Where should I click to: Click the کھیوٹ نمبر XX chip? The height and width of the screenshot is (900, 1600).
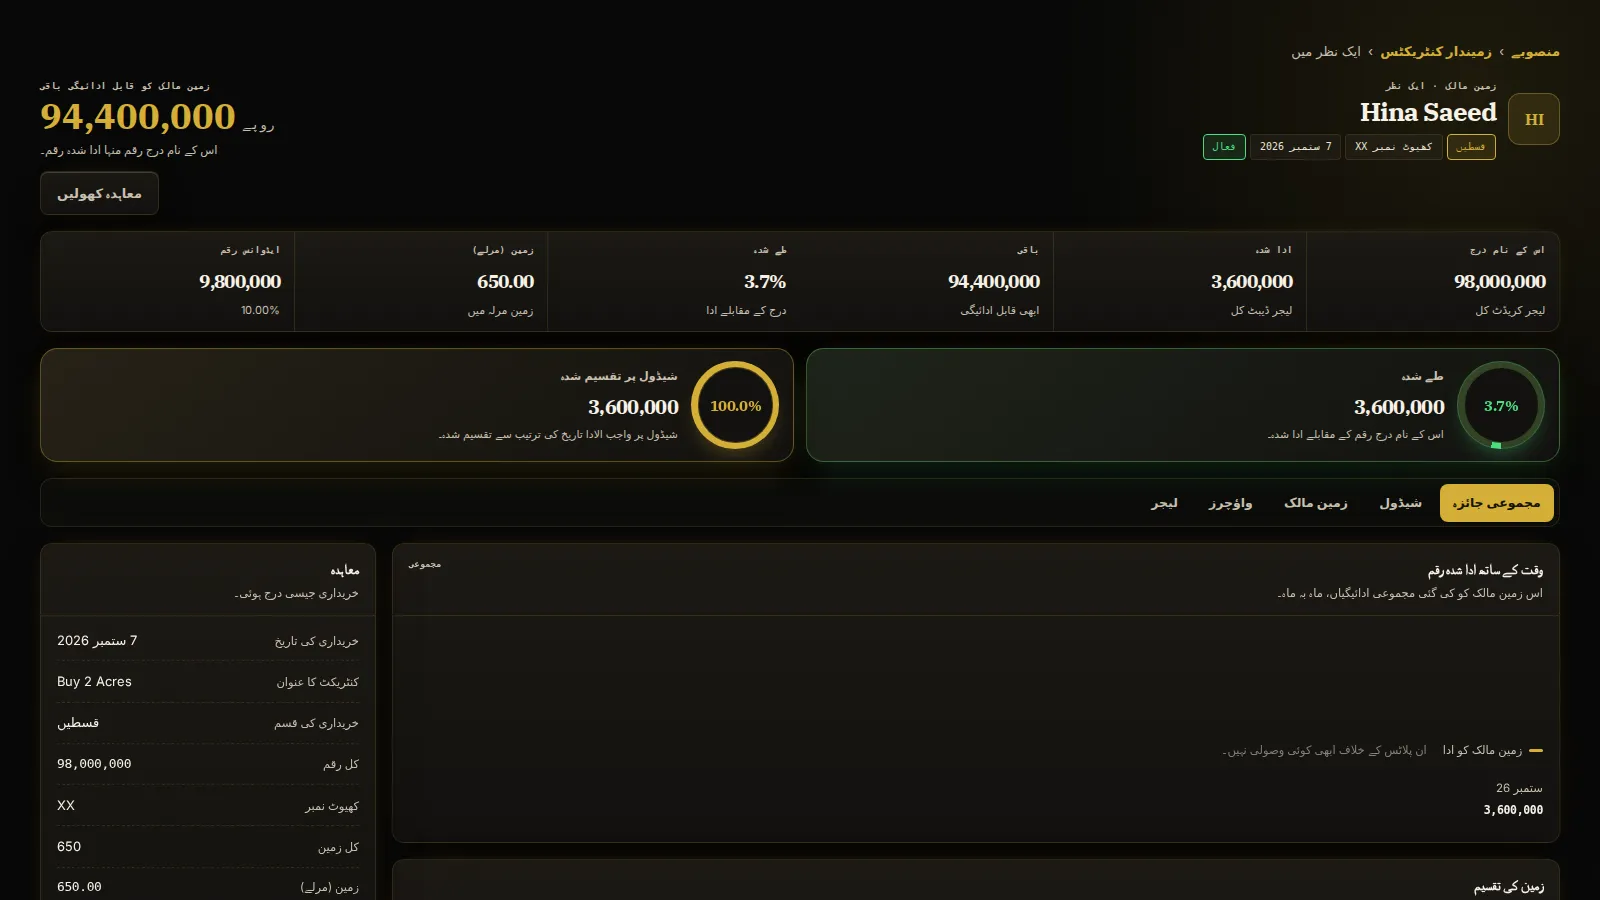click(1393, 147)
